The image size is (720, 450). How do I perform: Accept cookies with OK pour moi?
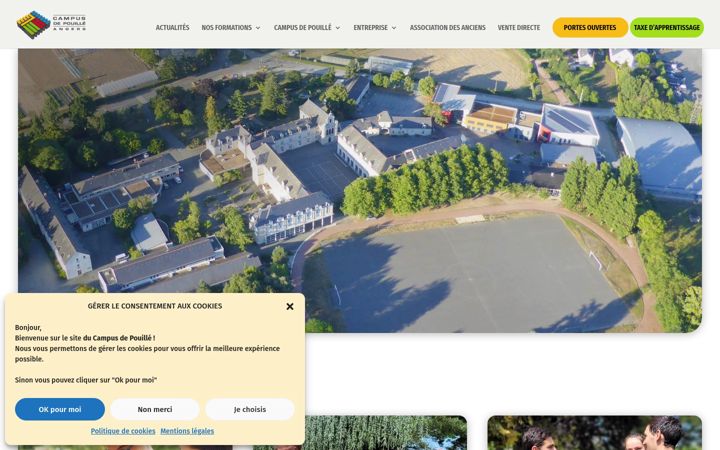click(x=60, y=409)
